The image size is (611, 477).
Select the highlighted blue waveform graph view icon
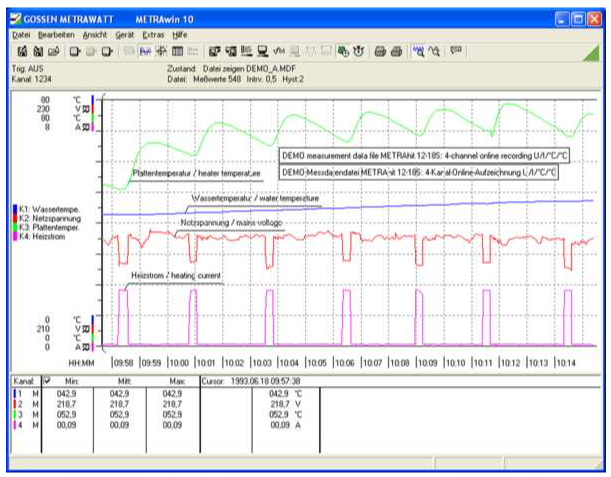click(x=145, y=51)
